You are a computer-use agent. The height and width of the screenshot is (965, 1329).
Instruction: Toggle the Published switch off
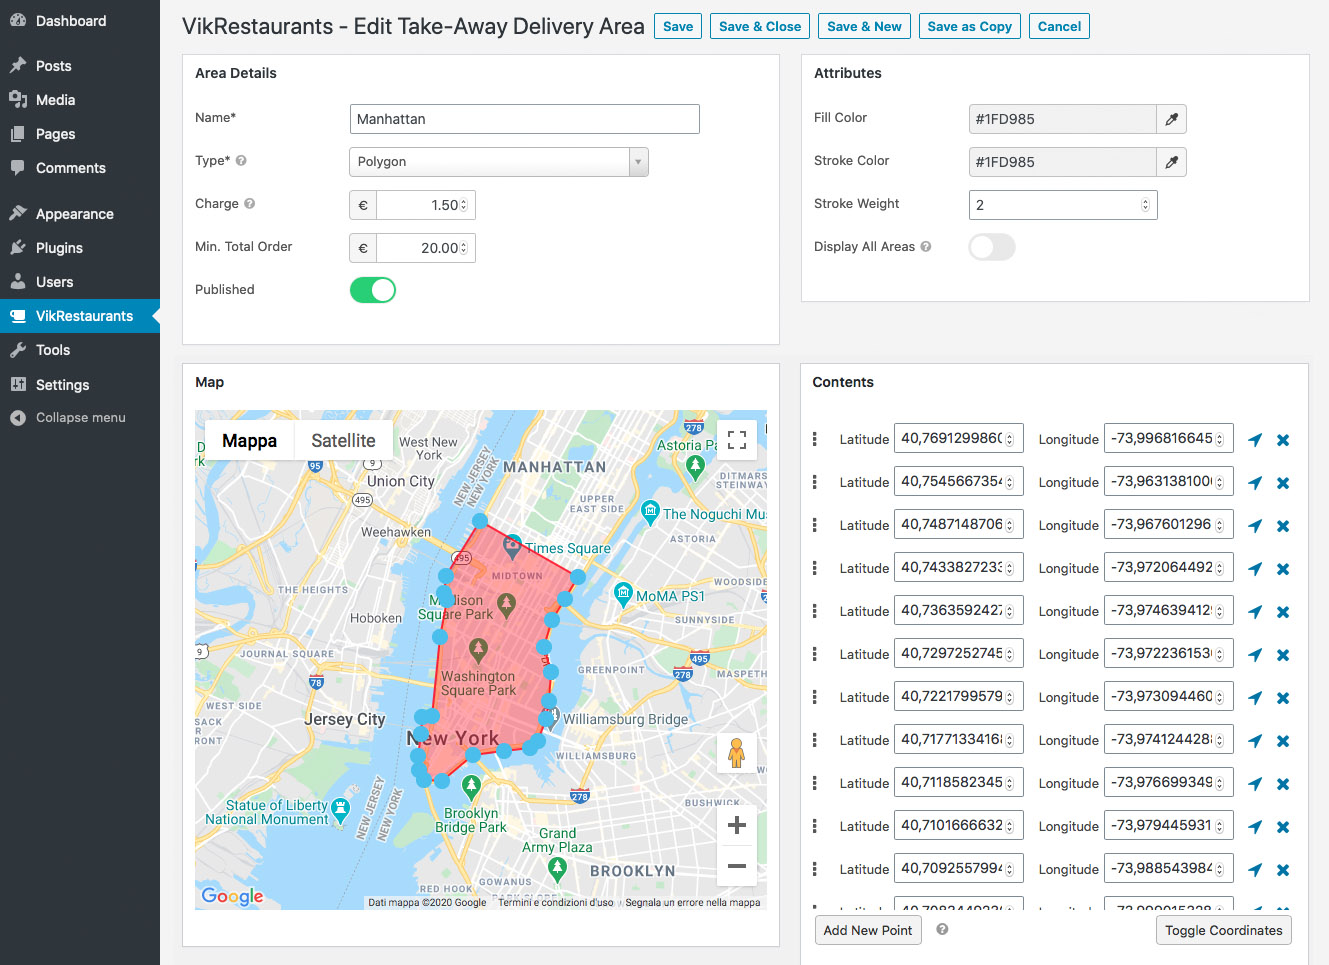point(373,290)
